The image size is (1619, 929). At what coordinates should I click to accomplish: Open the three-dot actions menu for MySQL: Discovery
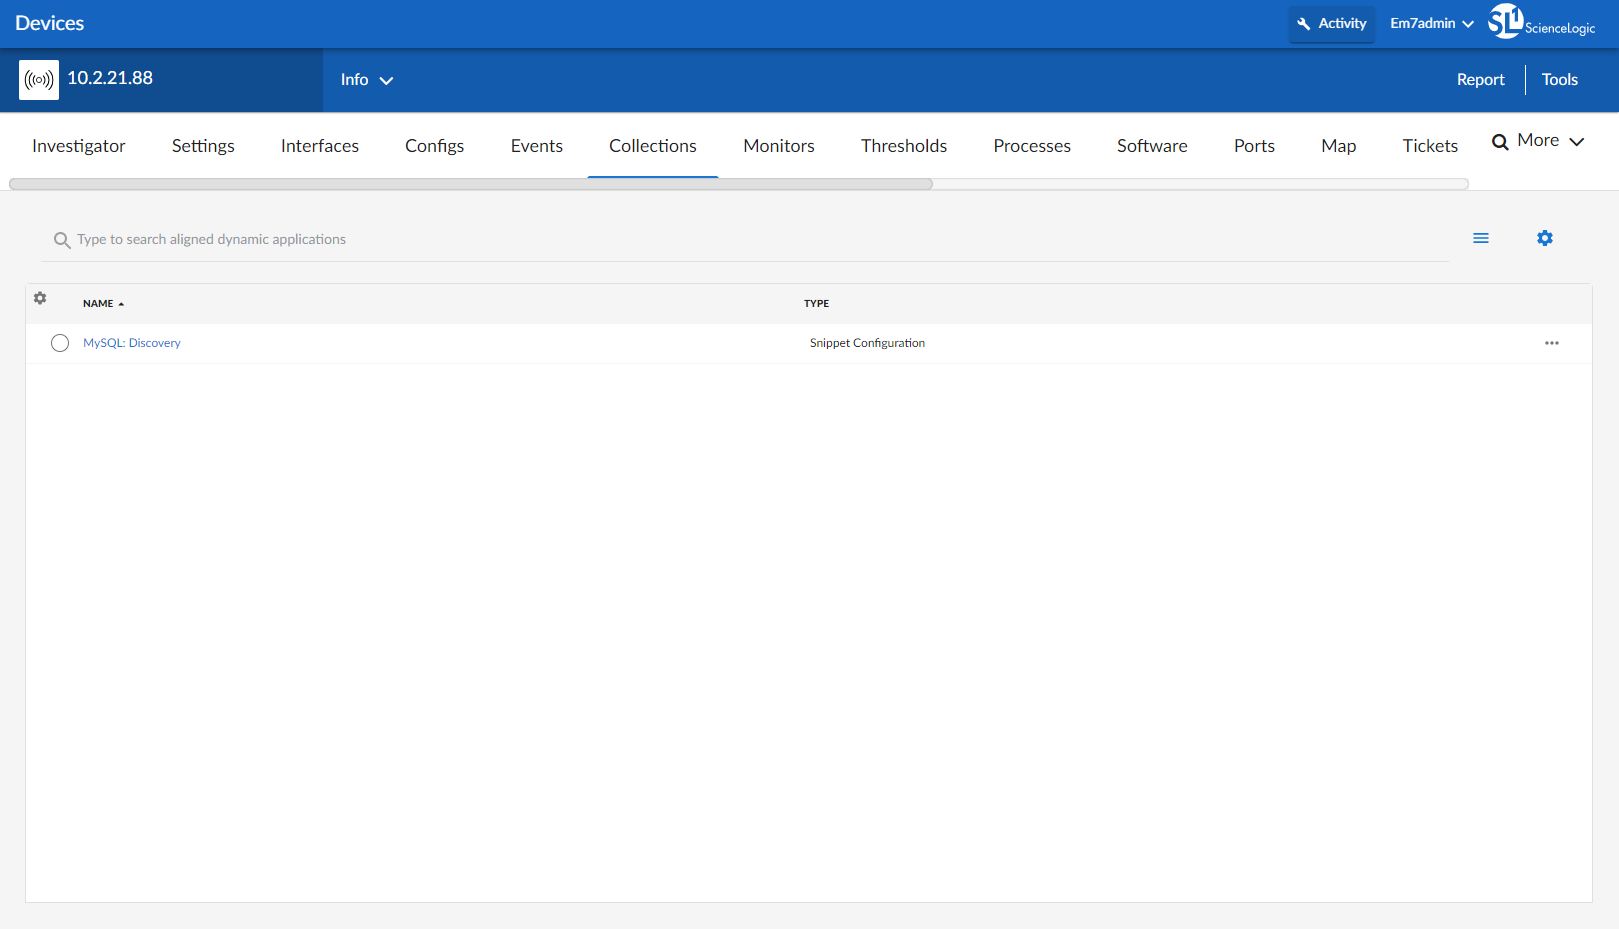1551,343
